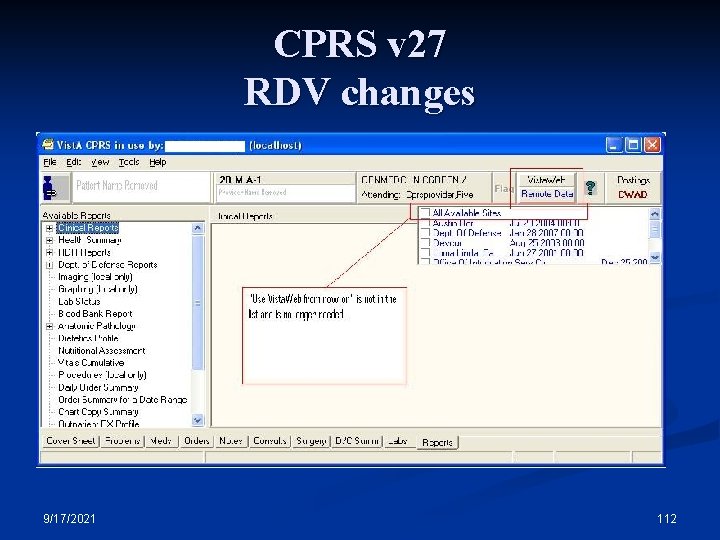Click the VistA CPRS title bar app icon

[48, 145]
